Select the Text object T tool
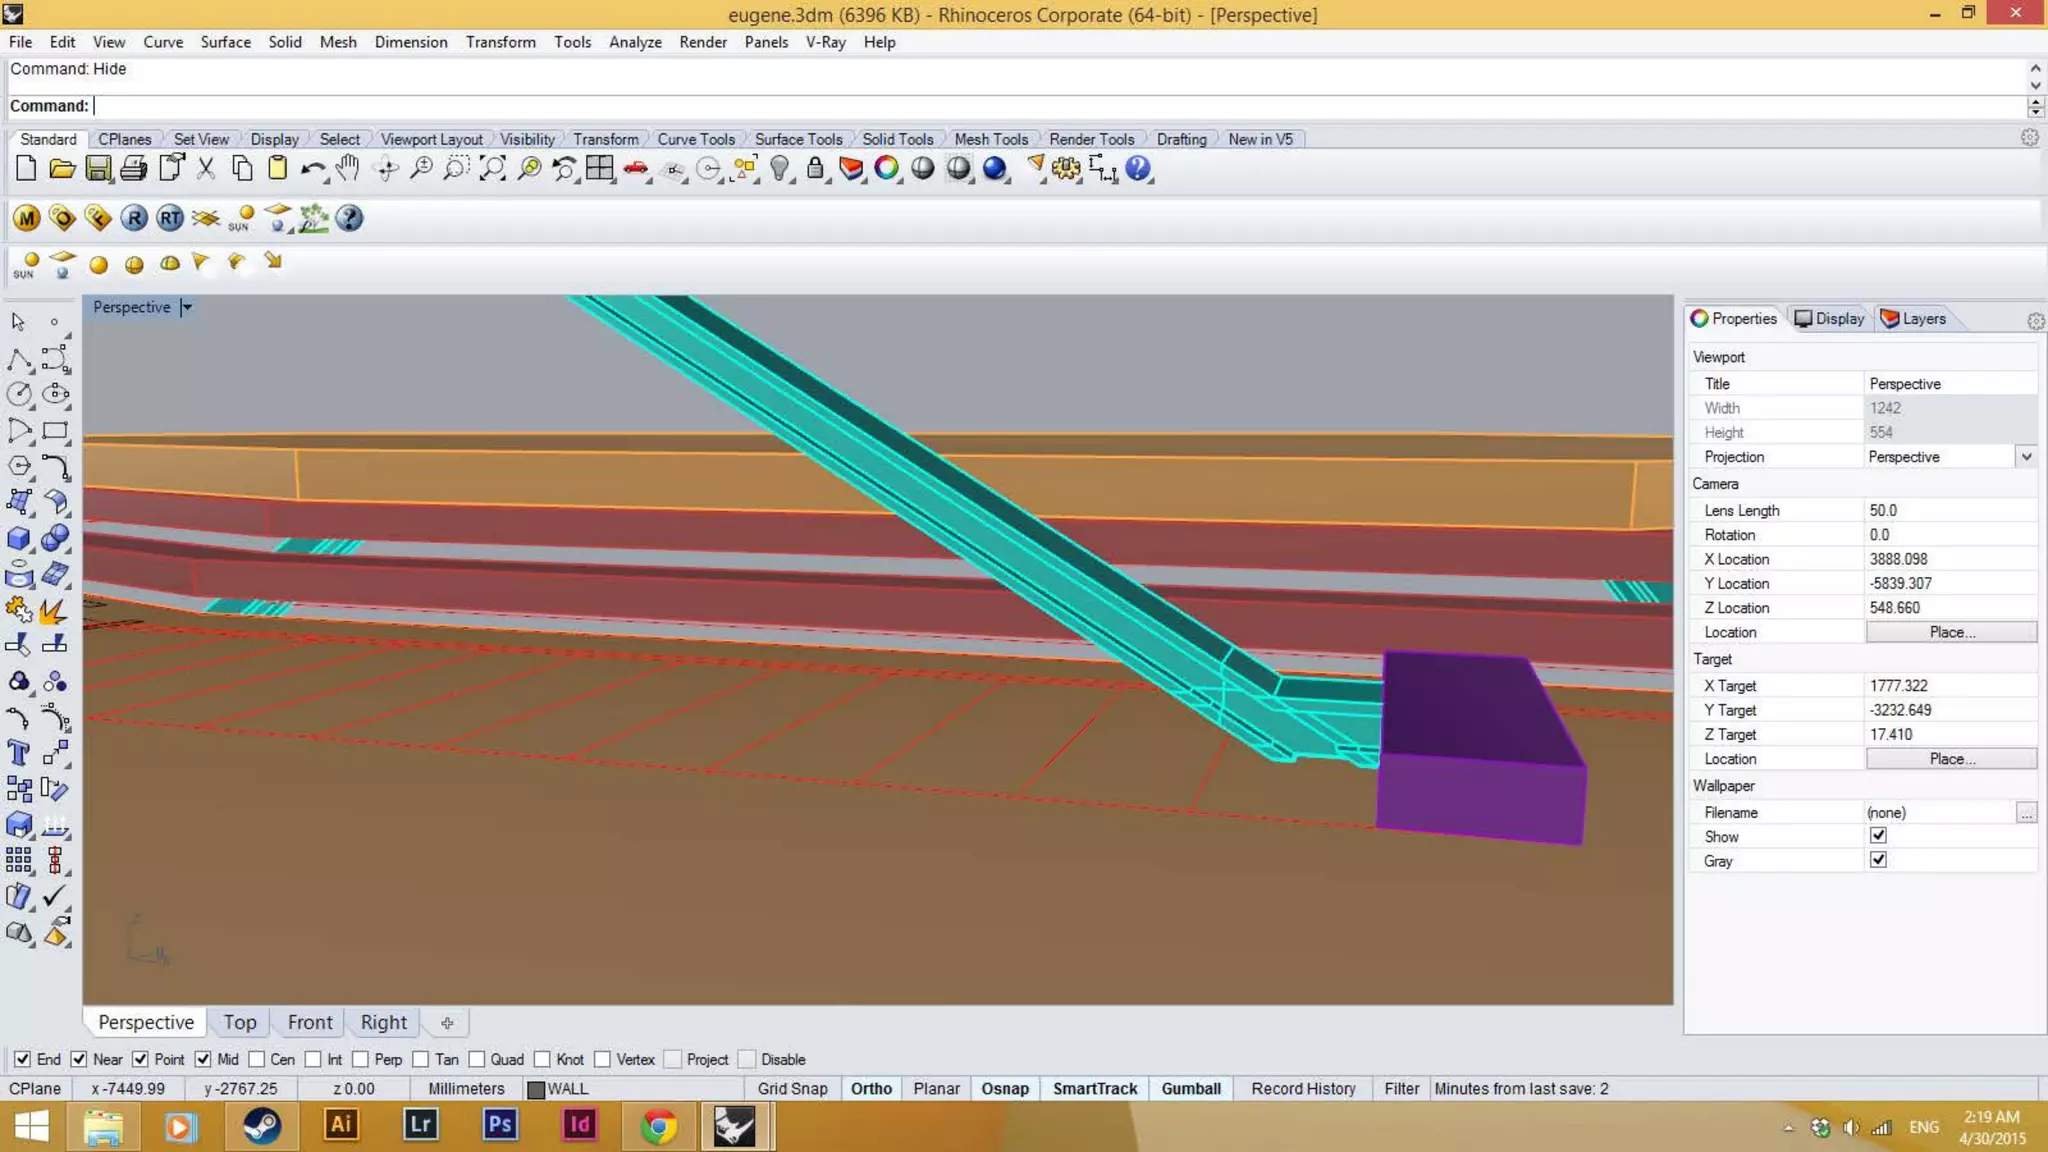The width and height of the screenshot is (2048, 1152). tap(19, 753)
